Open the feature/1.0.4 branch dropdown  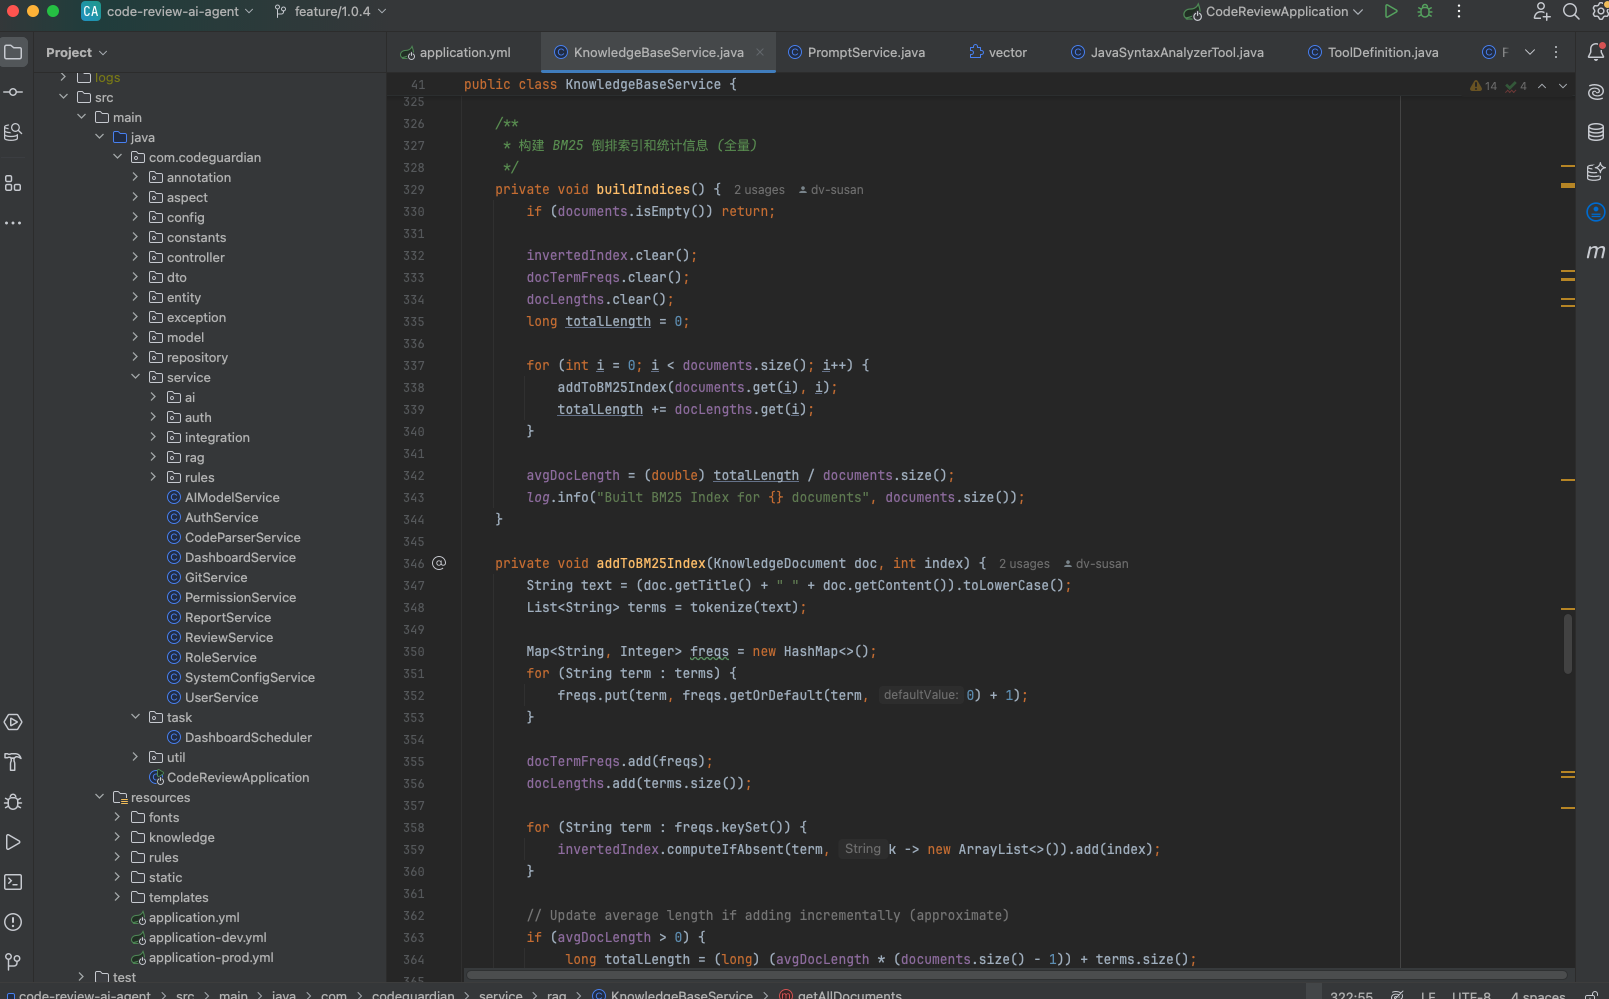click(331, 11)
